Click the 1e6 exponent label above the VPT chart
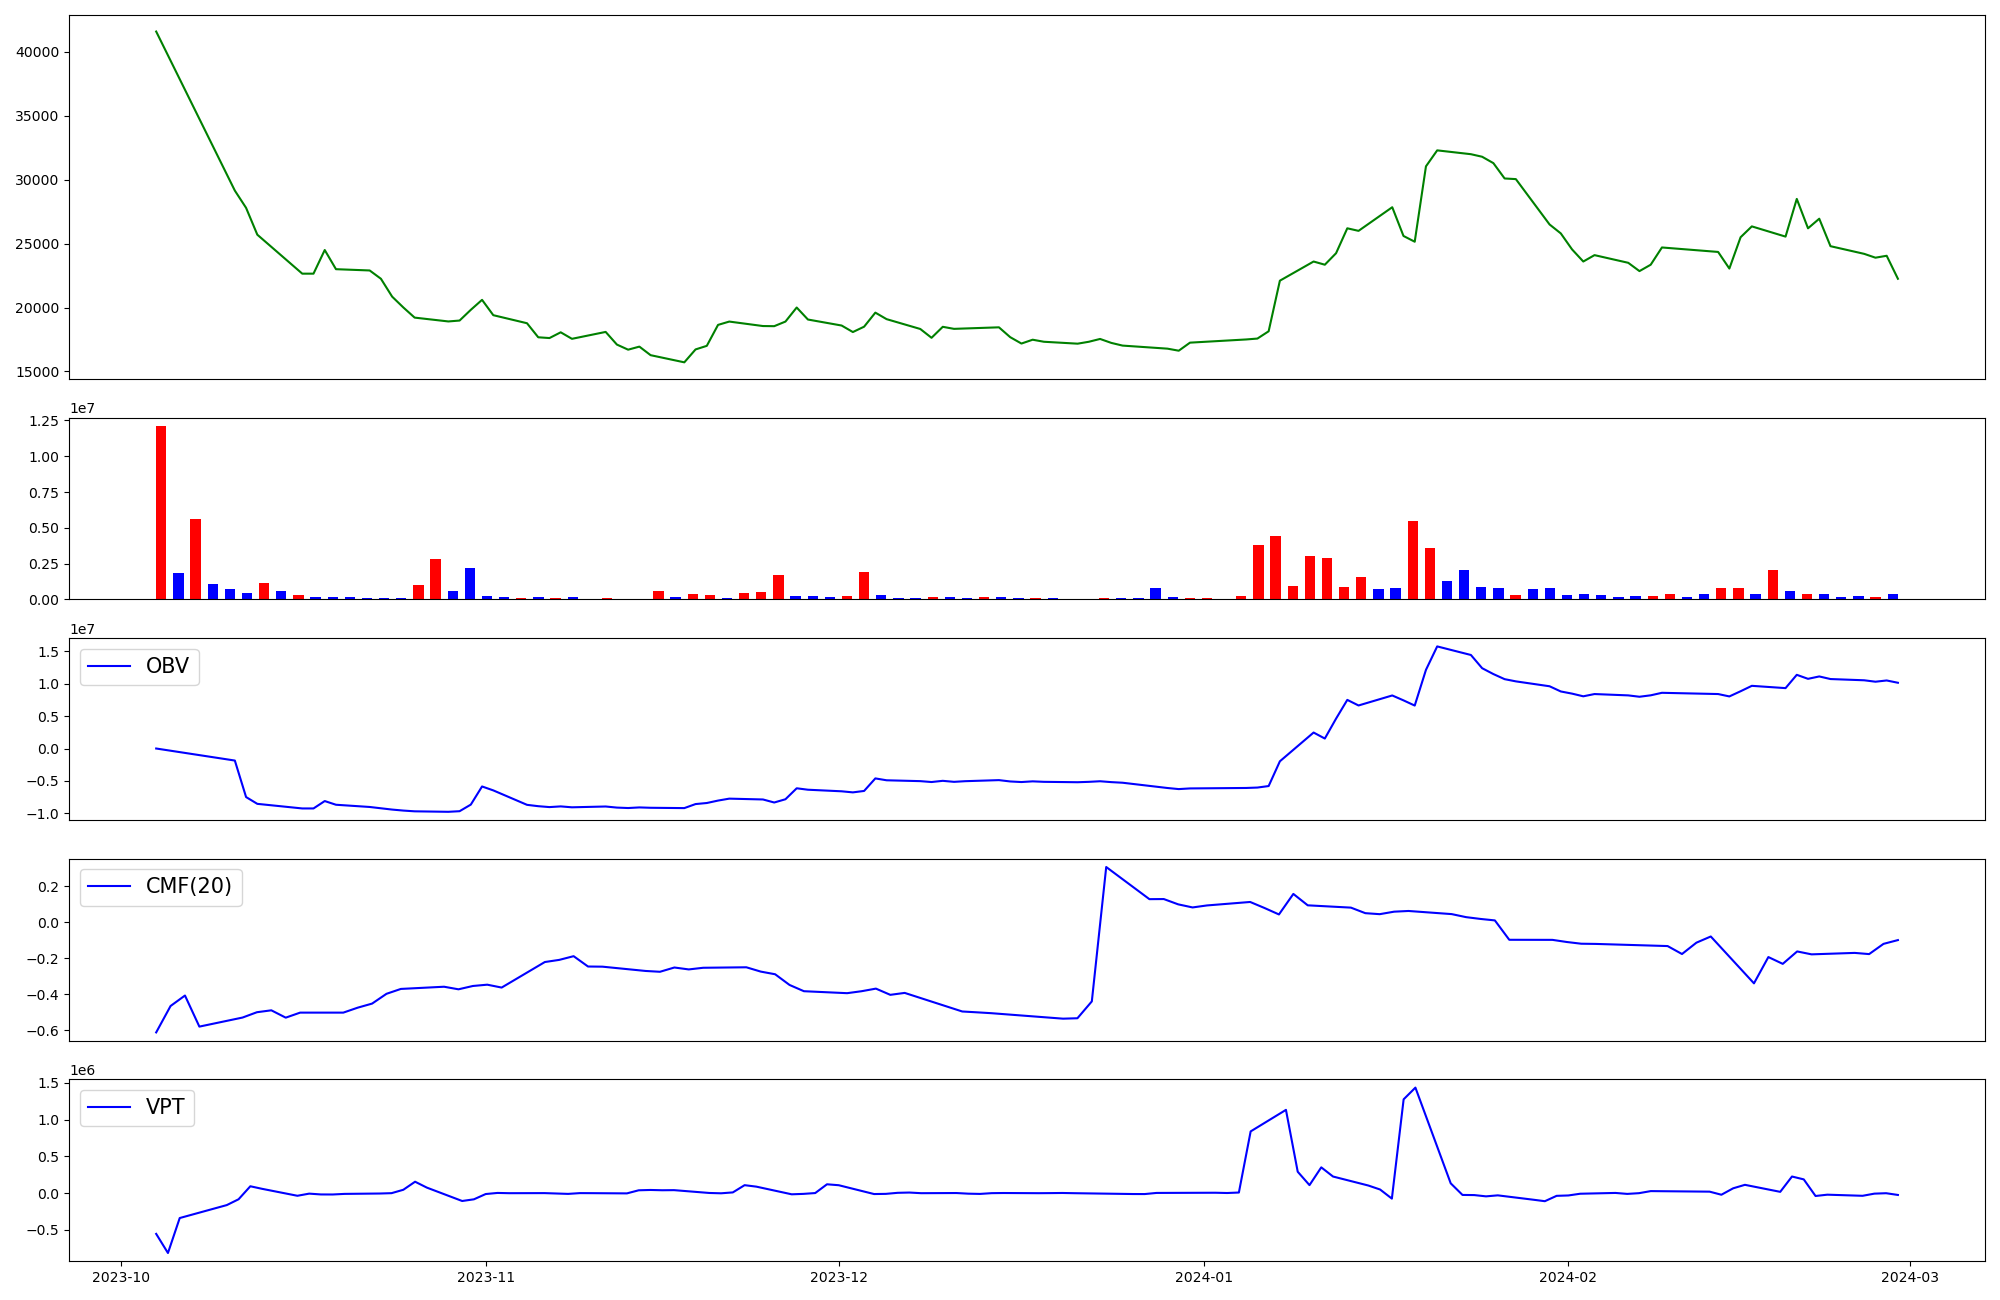 click(82, 1070)
